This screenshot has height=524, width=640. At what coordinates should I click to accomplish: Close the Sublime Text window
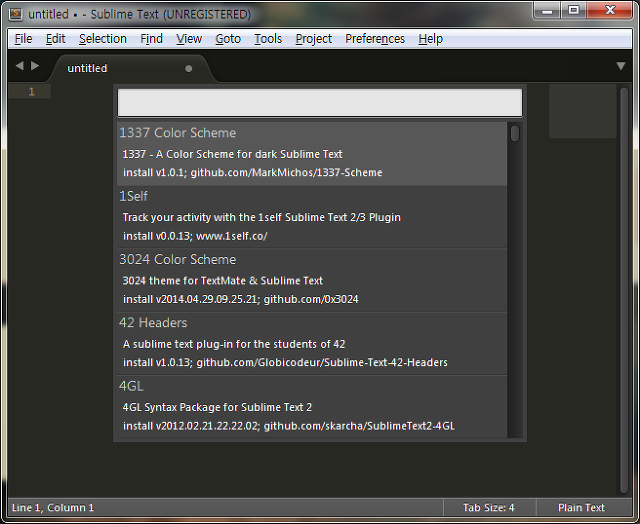[x=610, y=11]
